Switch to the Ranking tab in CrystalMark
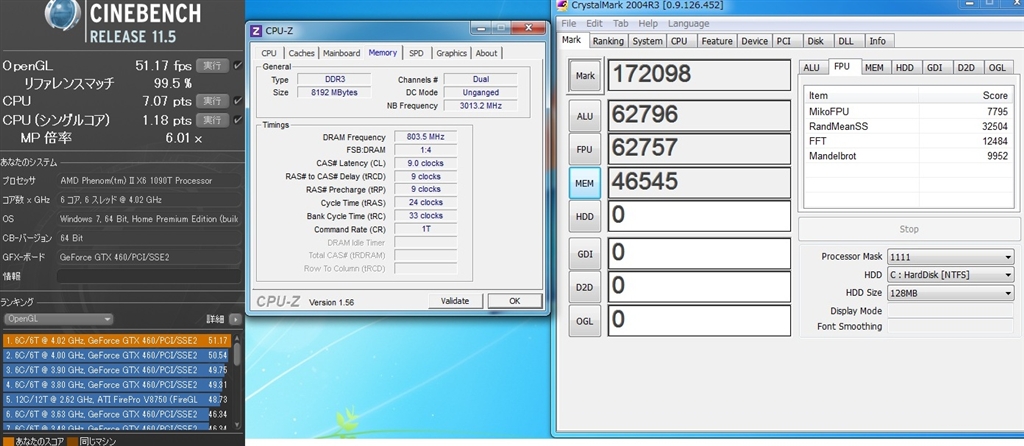Screen dimensions: 1024x446 tap(607, 41)
